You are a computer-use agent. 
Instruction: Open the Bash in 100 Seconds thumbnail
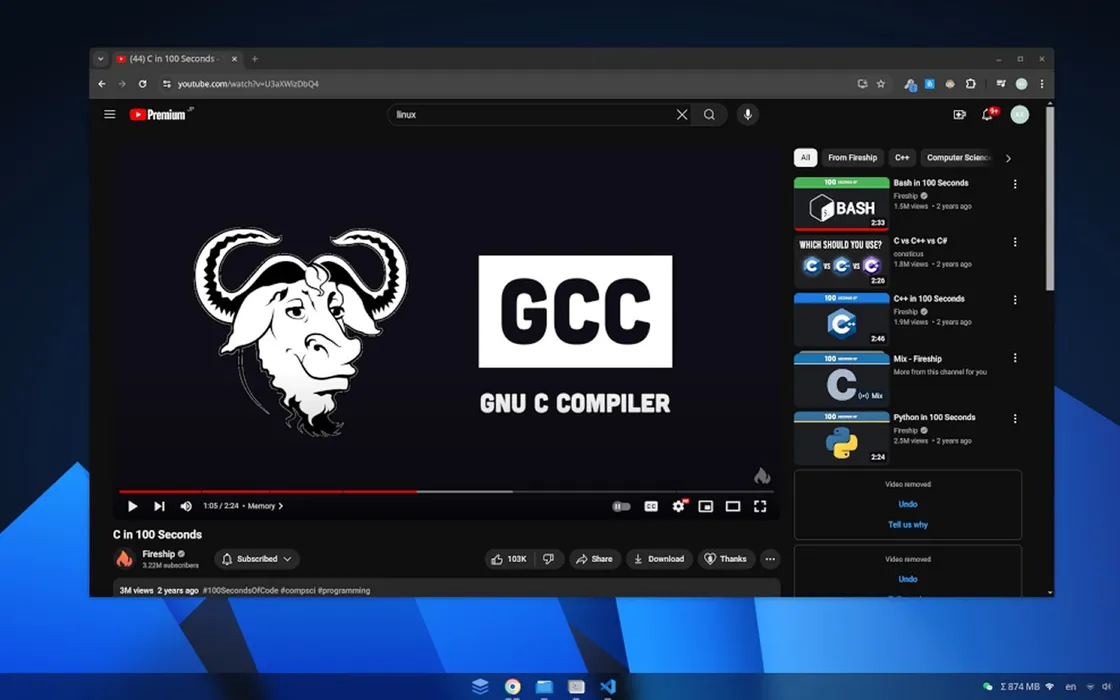[x=841, y=204]
